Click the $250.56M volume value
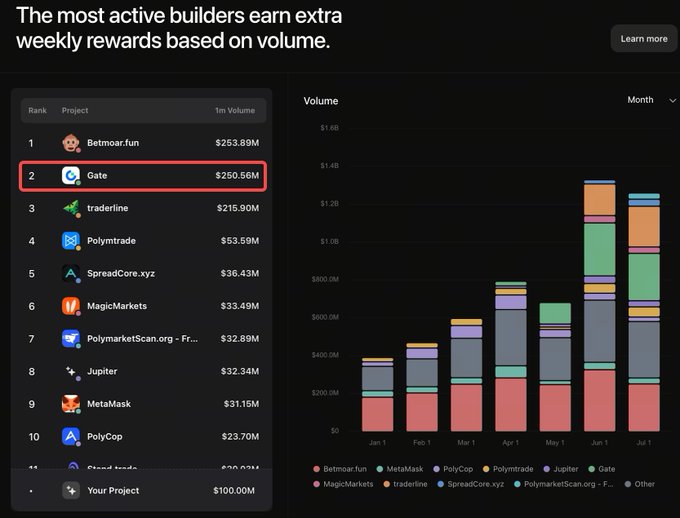The image size is (680, 518). pos(237,175)
